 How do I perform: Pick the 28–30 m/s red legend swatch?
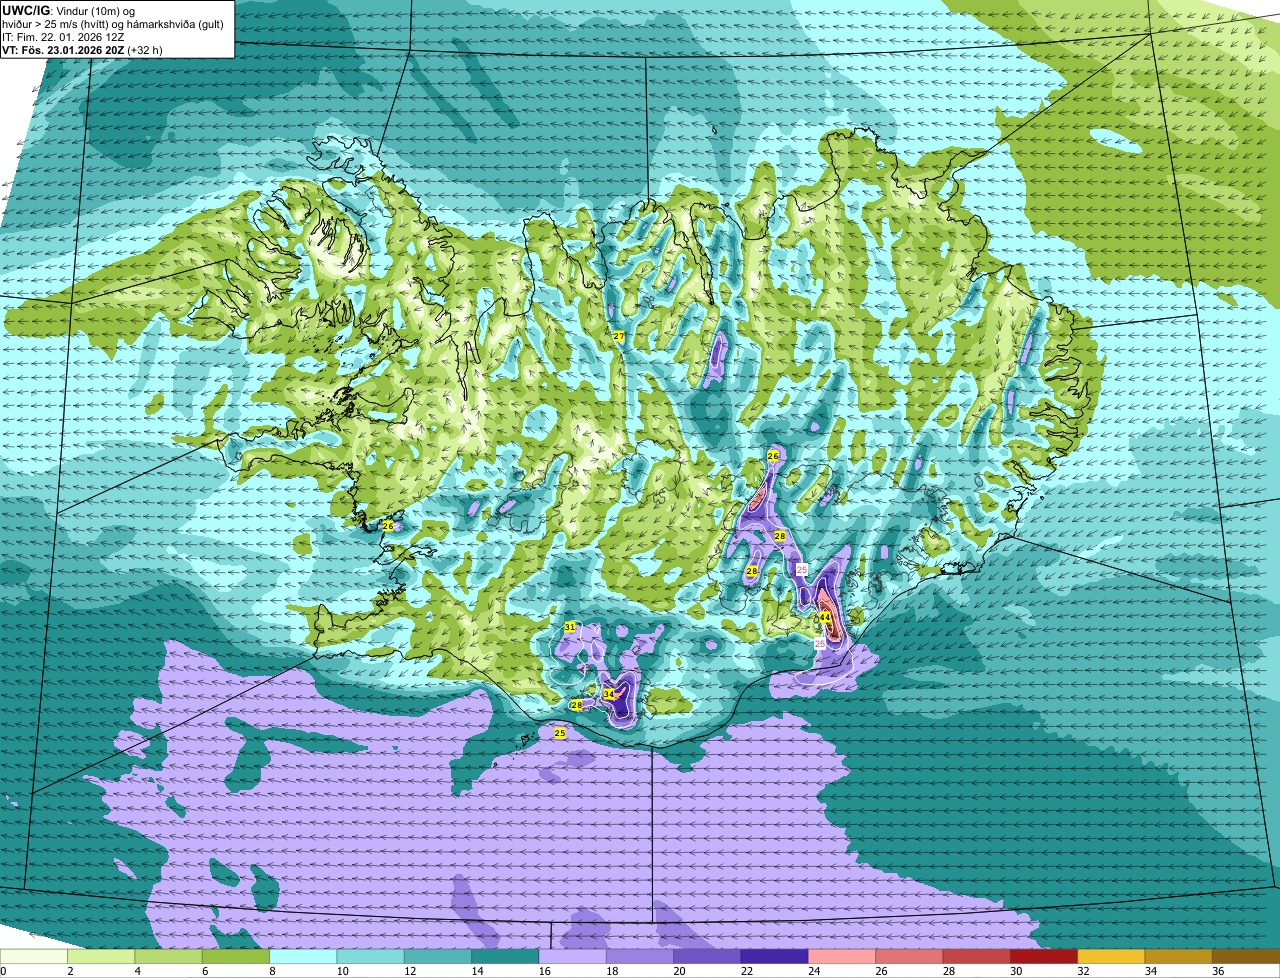pyautogui.click(x=977, y=957)
